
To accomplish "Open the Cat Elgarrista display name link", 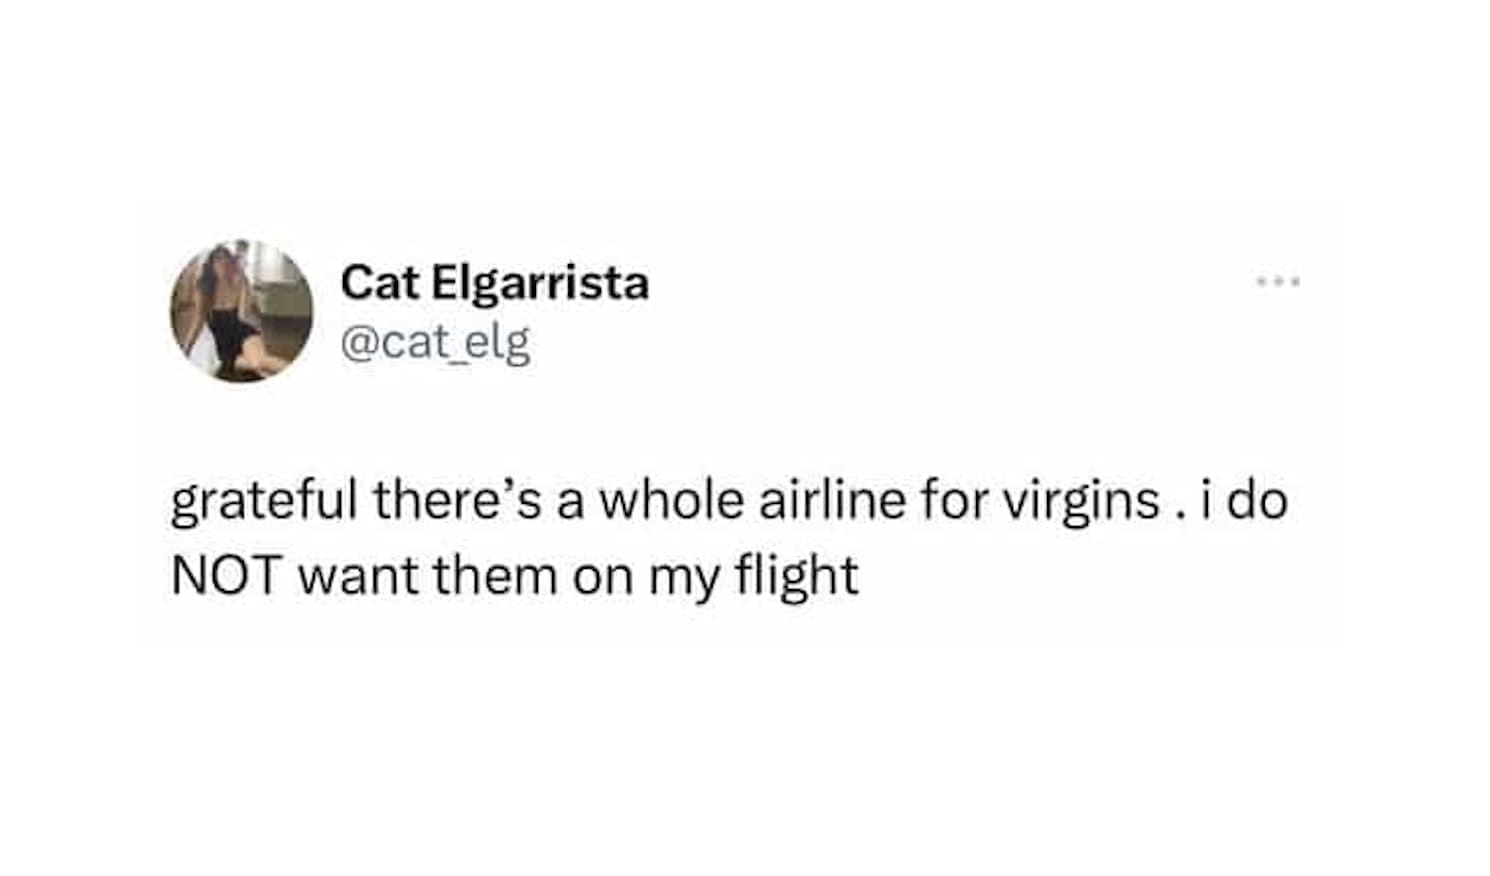I will pos(494,283).
